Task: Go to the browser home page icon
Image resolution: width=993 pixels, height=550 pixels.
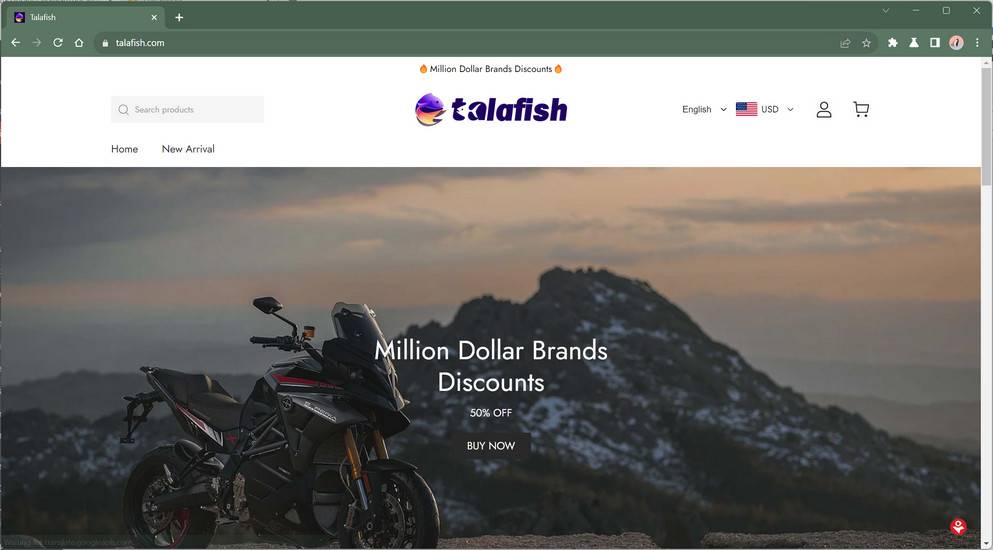Action: [79, 42]
